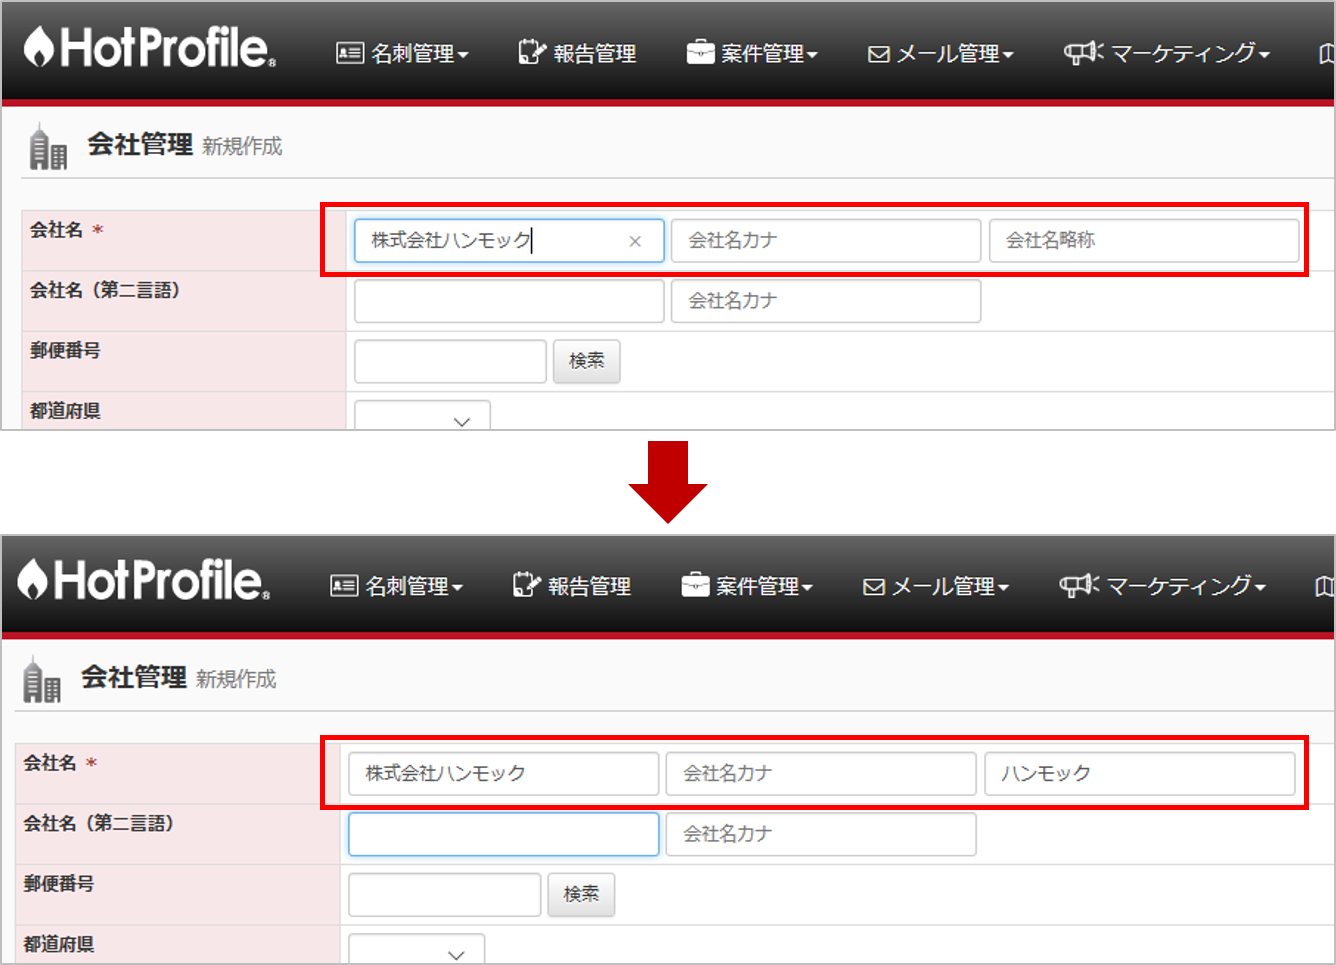Click briefcase icon beside 案件管理 in upper header
Viewport: 1336px width, 965px height.
(700, 52)
